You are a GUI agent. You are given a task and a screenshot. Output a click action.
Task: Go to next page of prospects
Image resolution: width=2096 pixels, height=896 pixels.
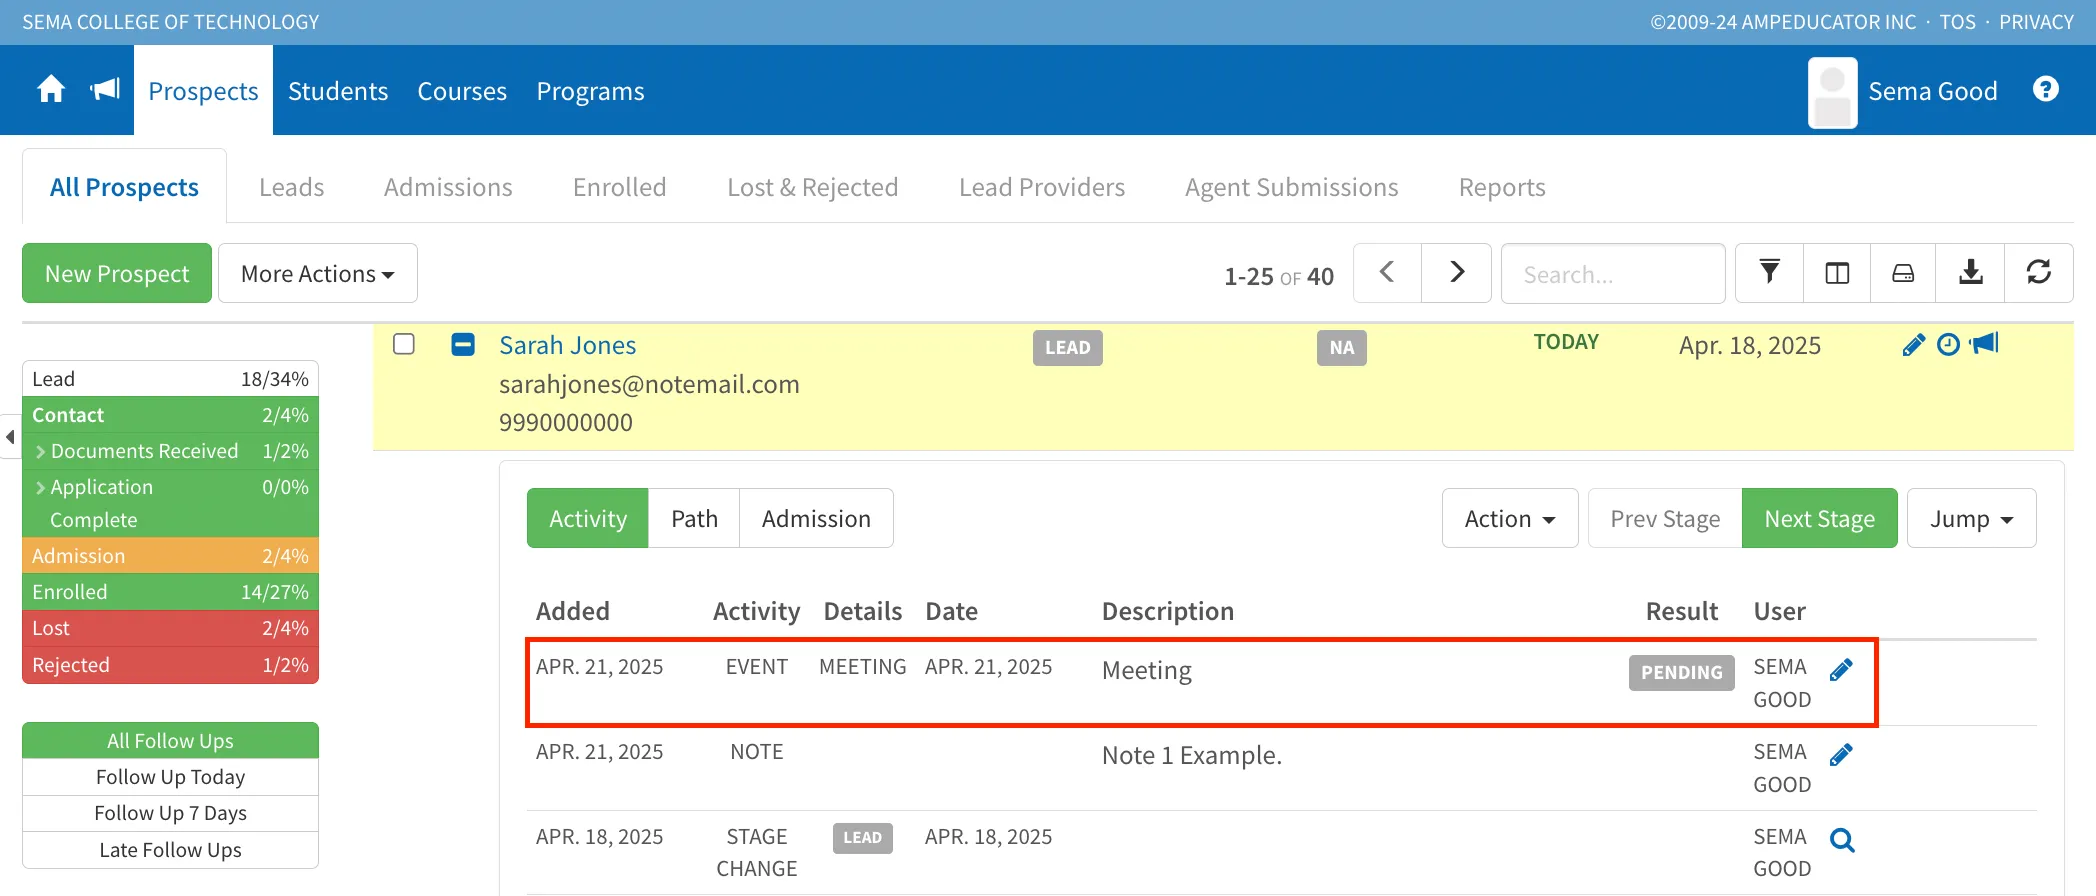pos(1456,273)
